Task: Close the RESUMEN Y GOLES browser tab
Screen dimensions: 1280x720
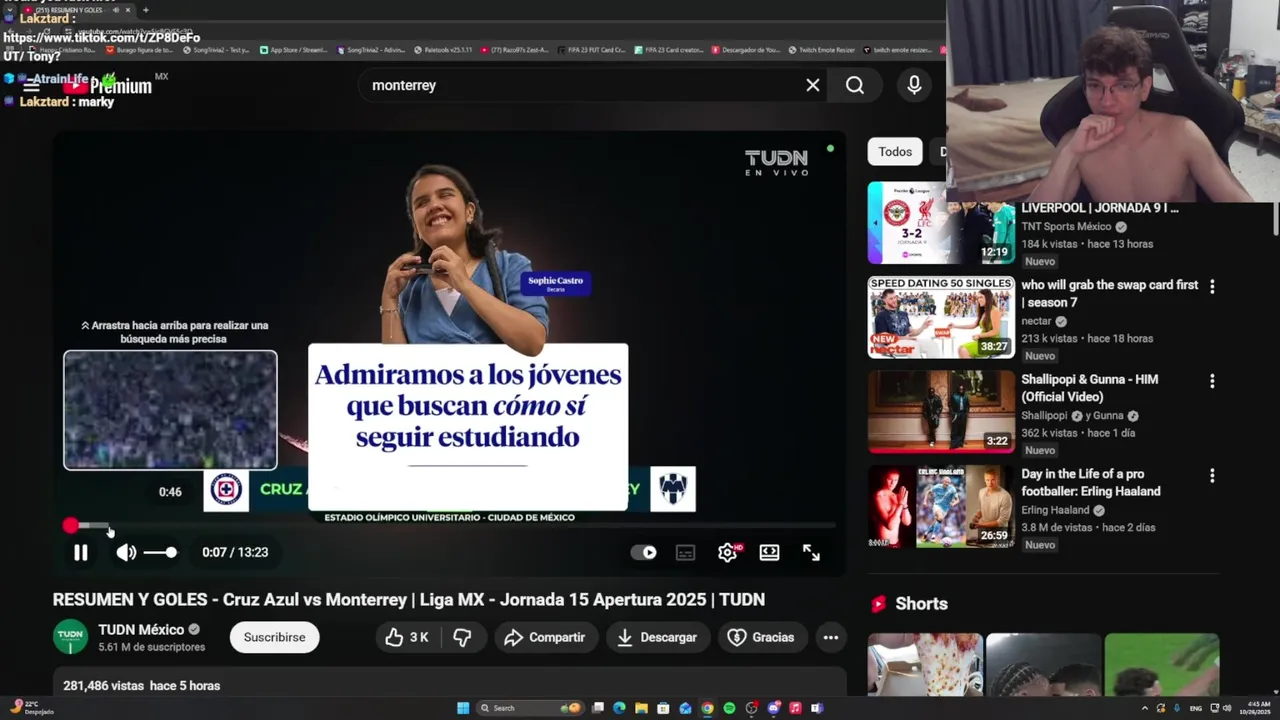Action: pyautogui.click(x=128, y=10)
